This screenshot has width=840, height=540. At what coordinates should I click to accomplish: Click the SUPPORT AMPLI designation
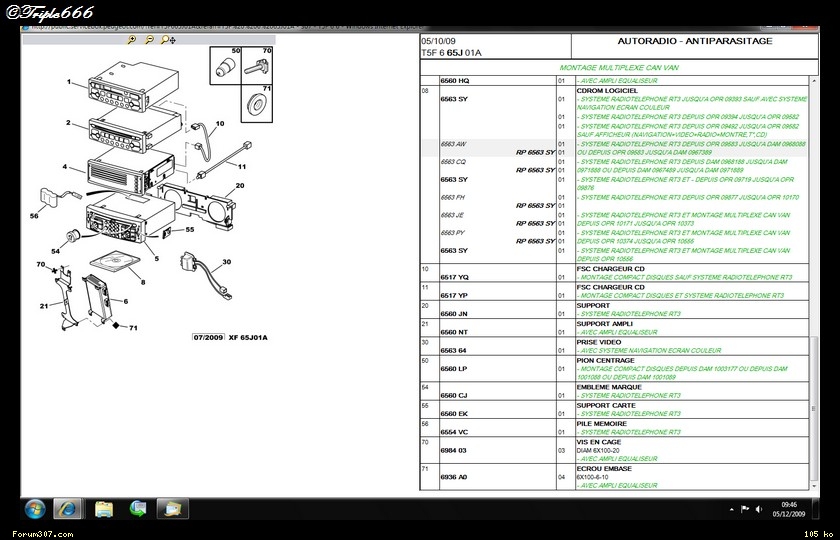[x=604, y=324]
